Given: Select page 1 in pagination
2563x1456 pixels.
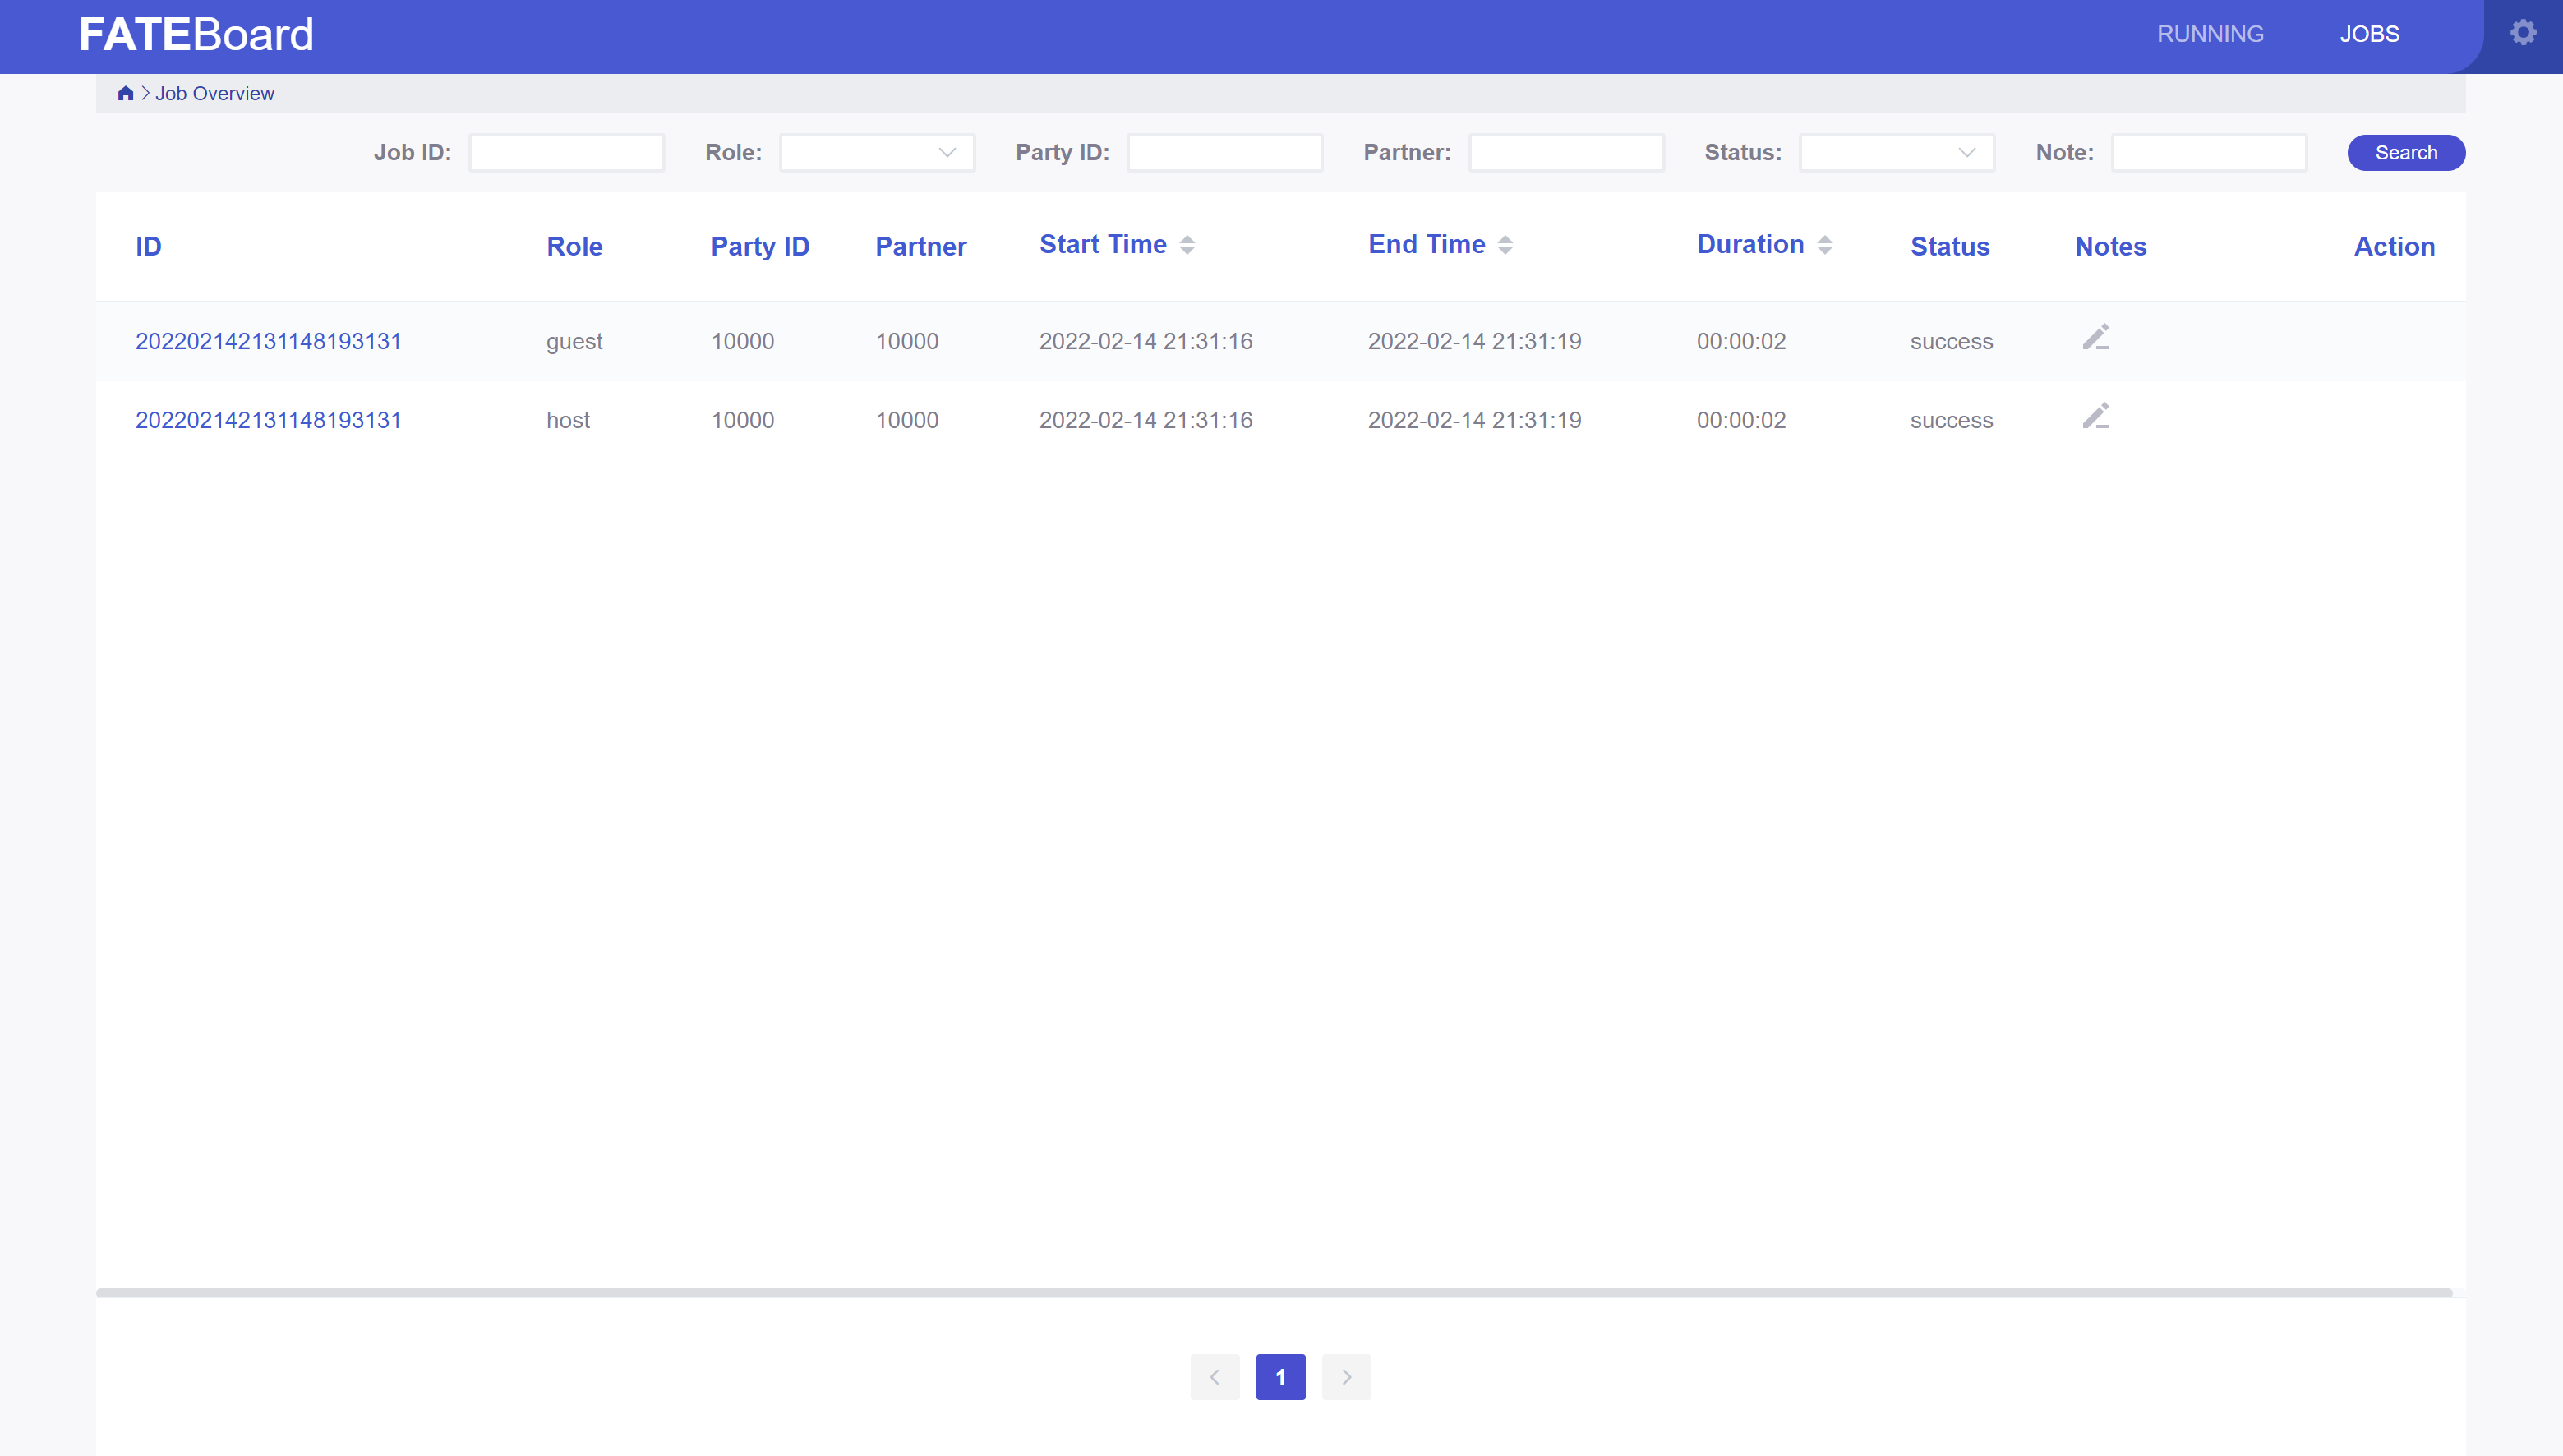Looking at the screenshot, I should click(x=1280, y=1377).
